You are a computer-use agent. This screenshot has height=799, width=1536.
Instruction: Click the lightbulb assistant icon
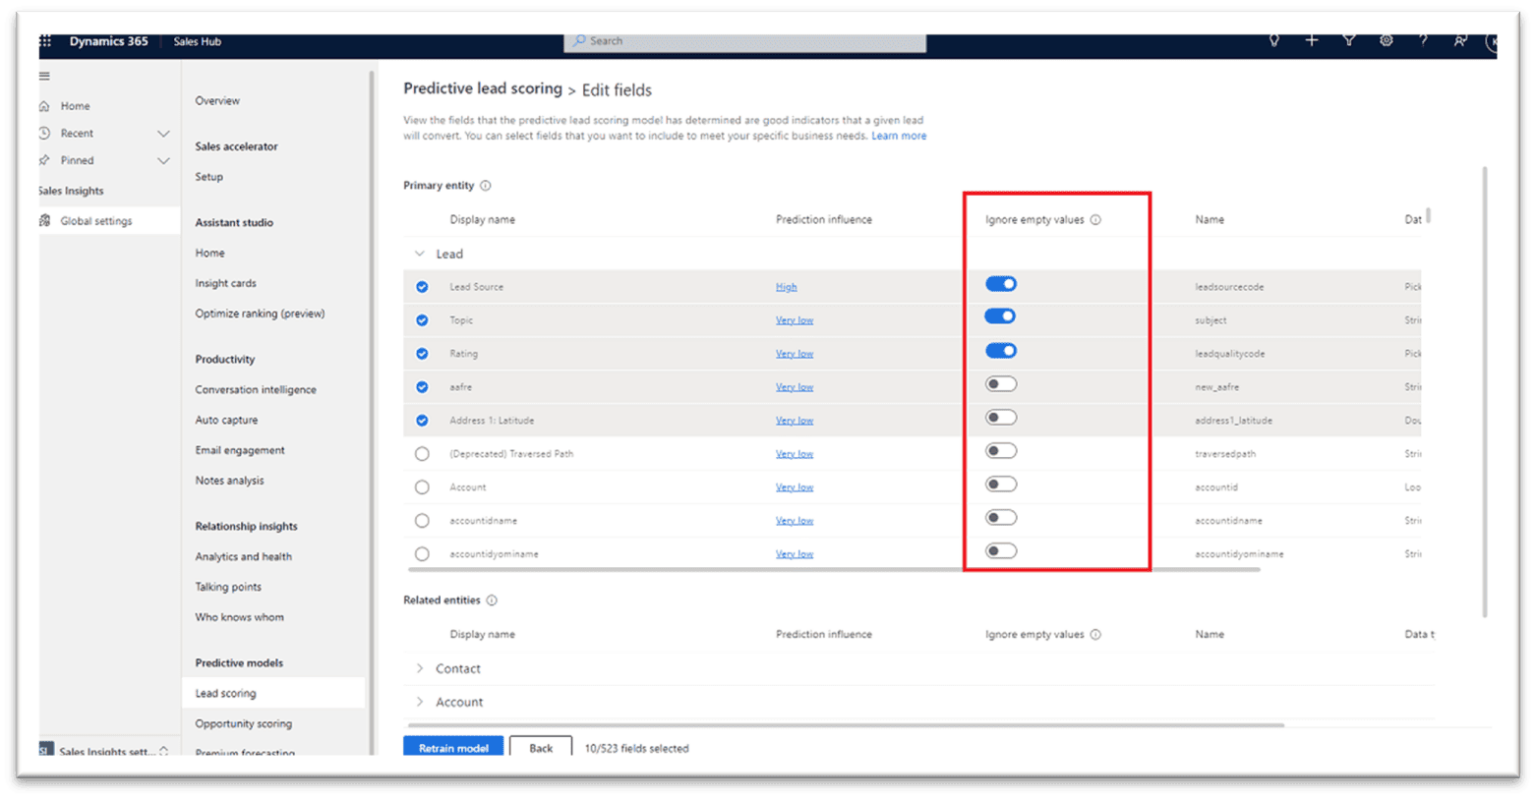click(x=1274, y=41)
